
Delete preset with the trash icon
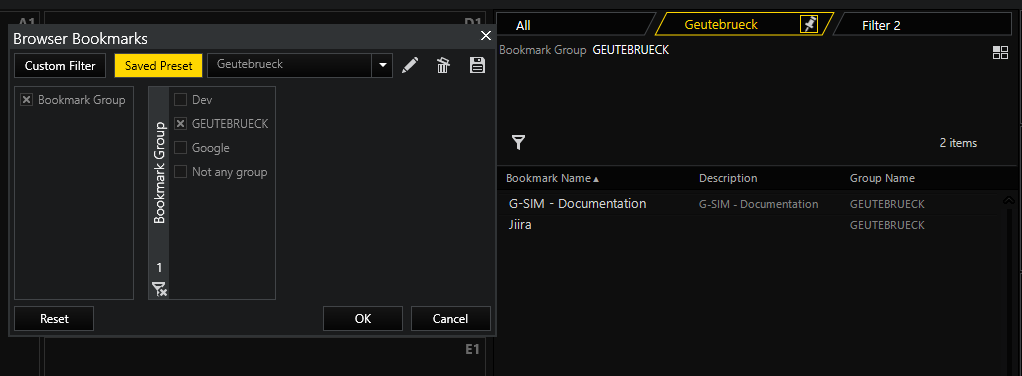[x=443, y=66]
